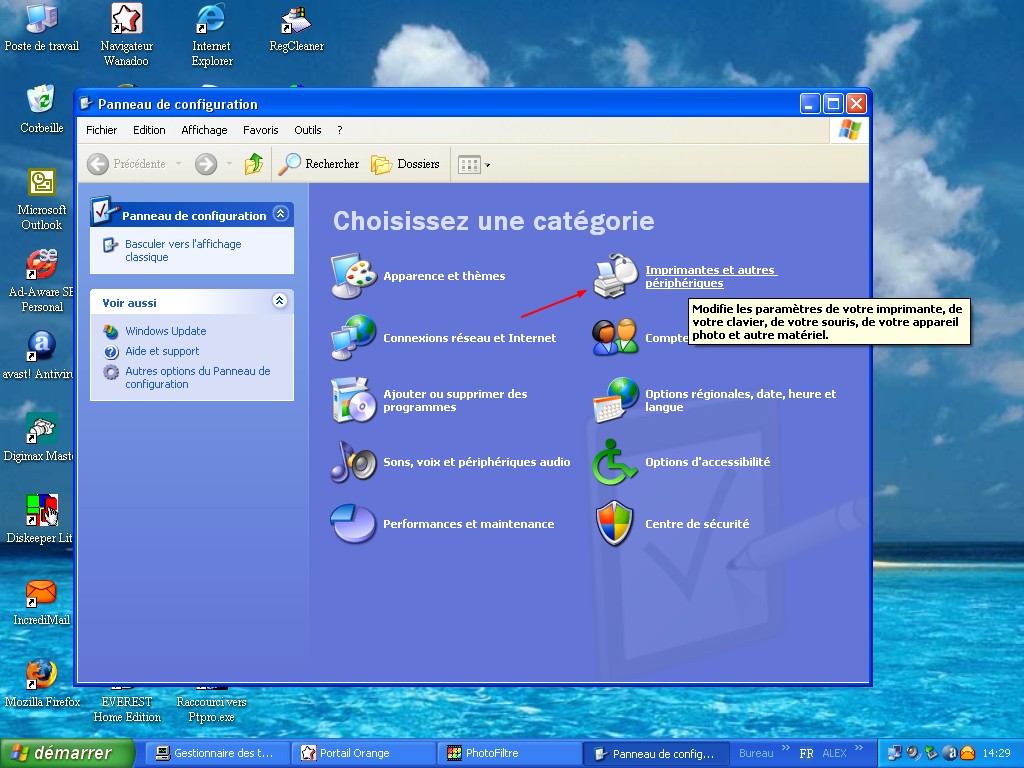The height and width of the screenshot is (768, 1024).
Task: Open the Imprimantes et autres périphériques icon
Action: click(616, 276)
